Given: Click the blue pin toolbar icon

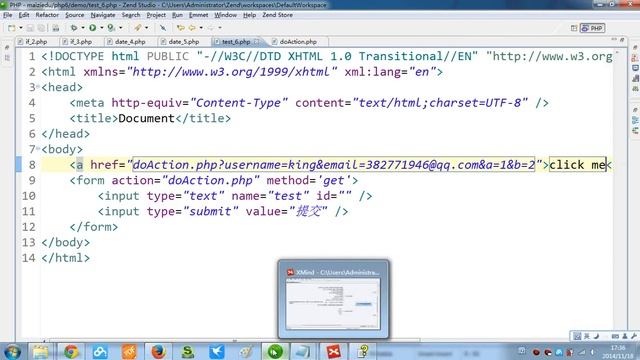Looking at the screenshot, I should 163,28.
